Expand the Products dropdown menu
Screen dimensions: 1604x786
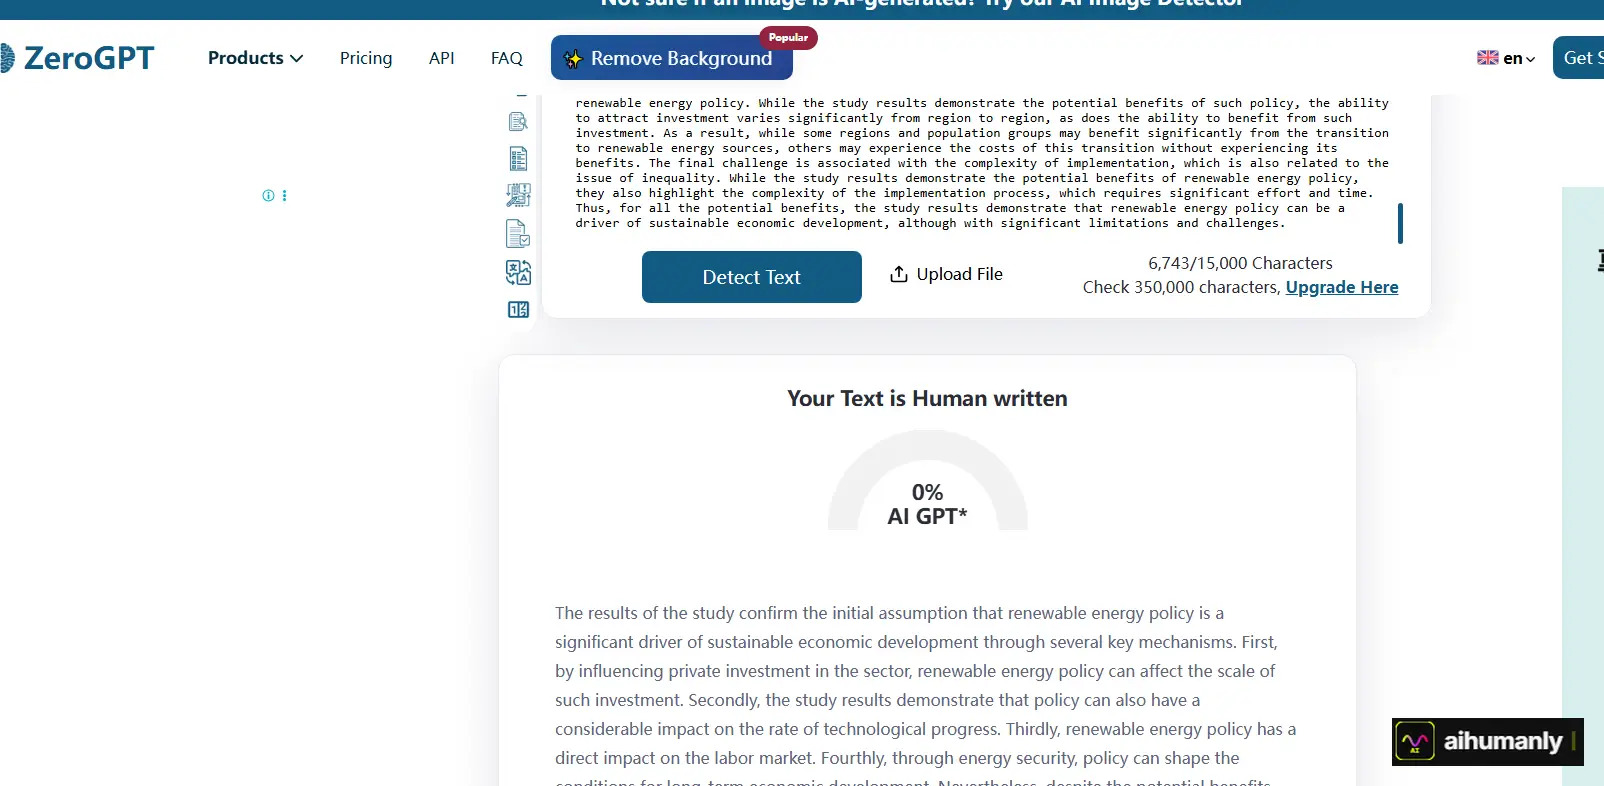point(255,58)
